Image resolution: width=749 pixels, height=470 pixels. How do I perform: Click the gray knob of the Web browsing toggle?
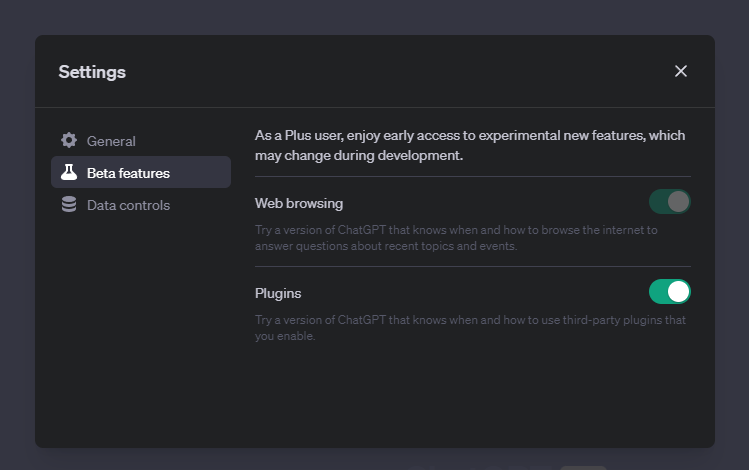tap(678, 202)
